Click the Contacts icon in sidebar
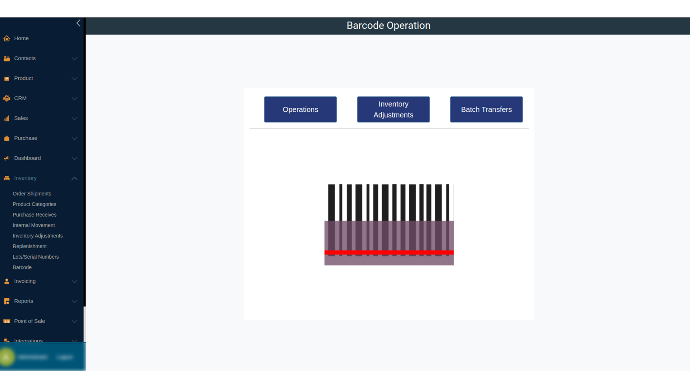690x388 pixels. (7, 59)
